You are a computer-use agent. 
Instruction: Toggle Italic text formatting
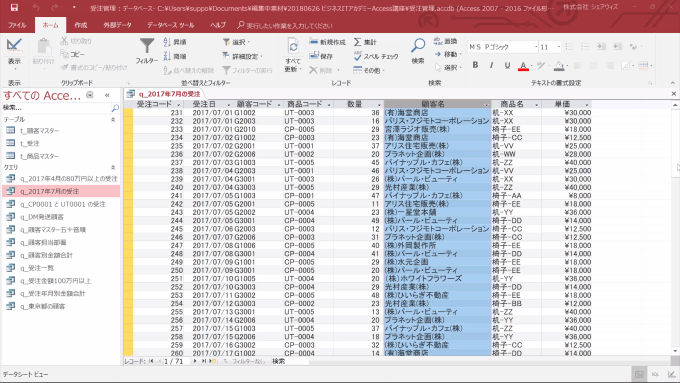(x=491, y=65)
